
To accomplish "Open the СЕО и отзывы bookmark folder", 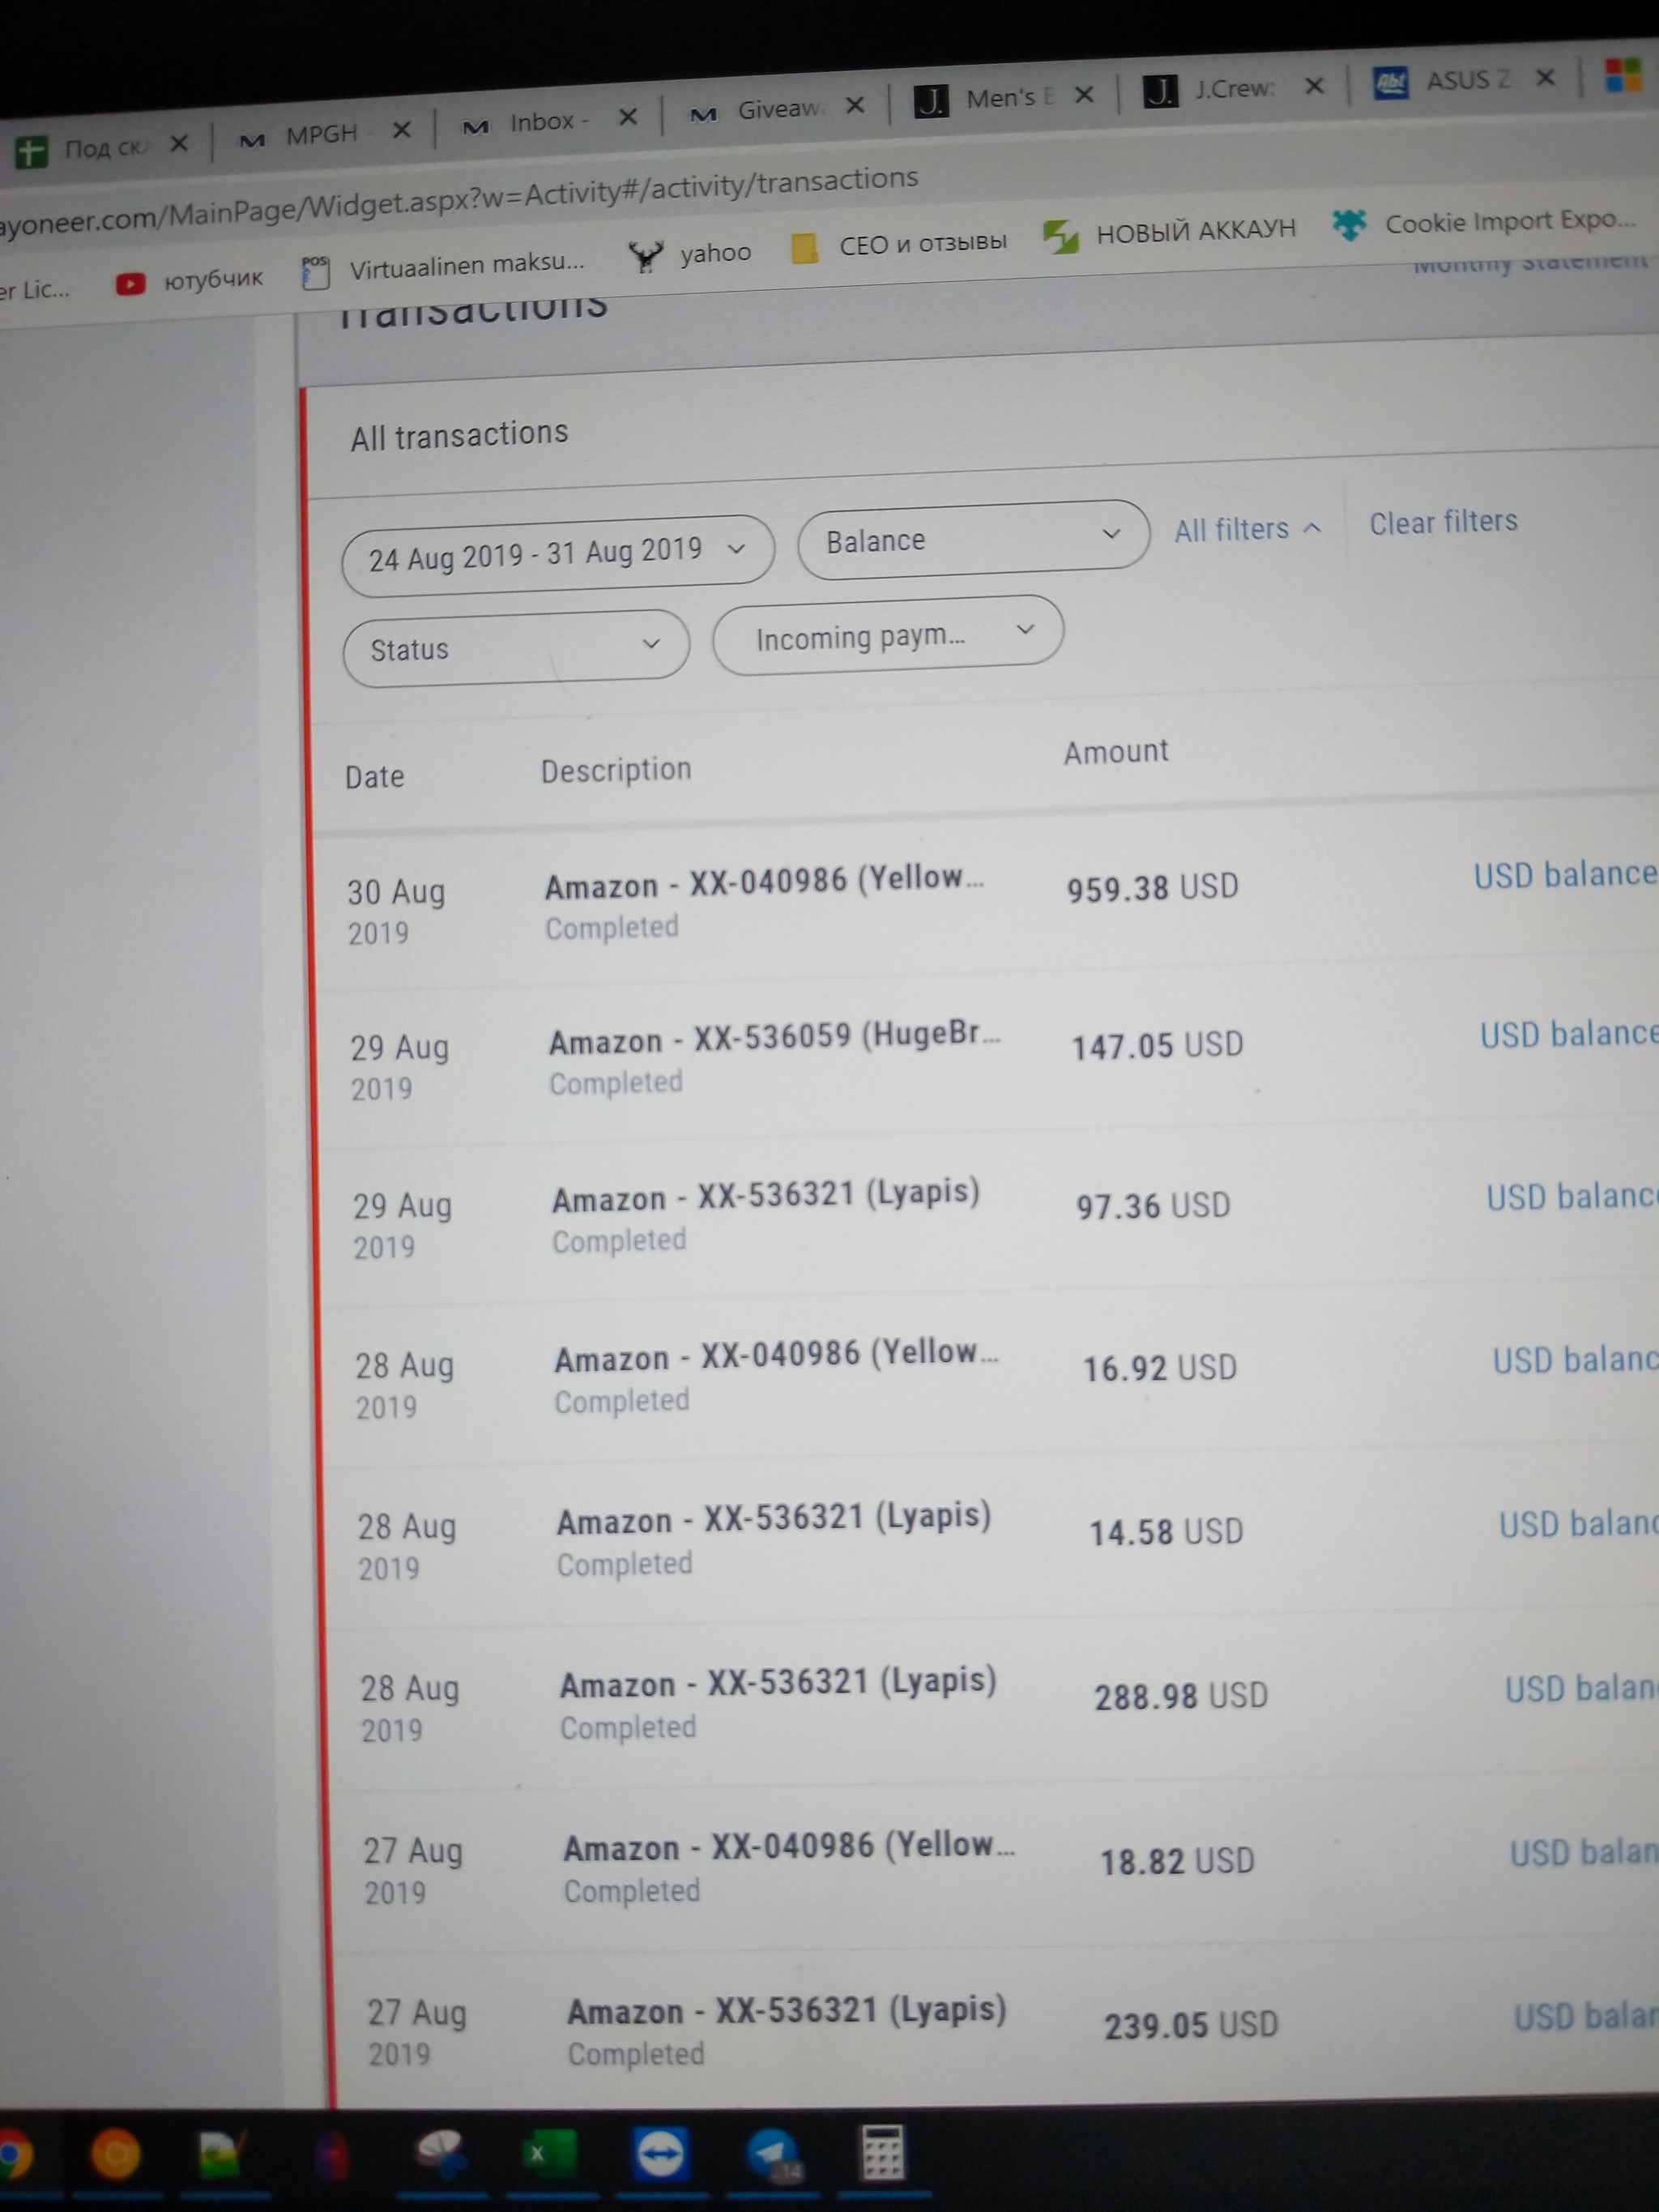I will tap(899, 245).
